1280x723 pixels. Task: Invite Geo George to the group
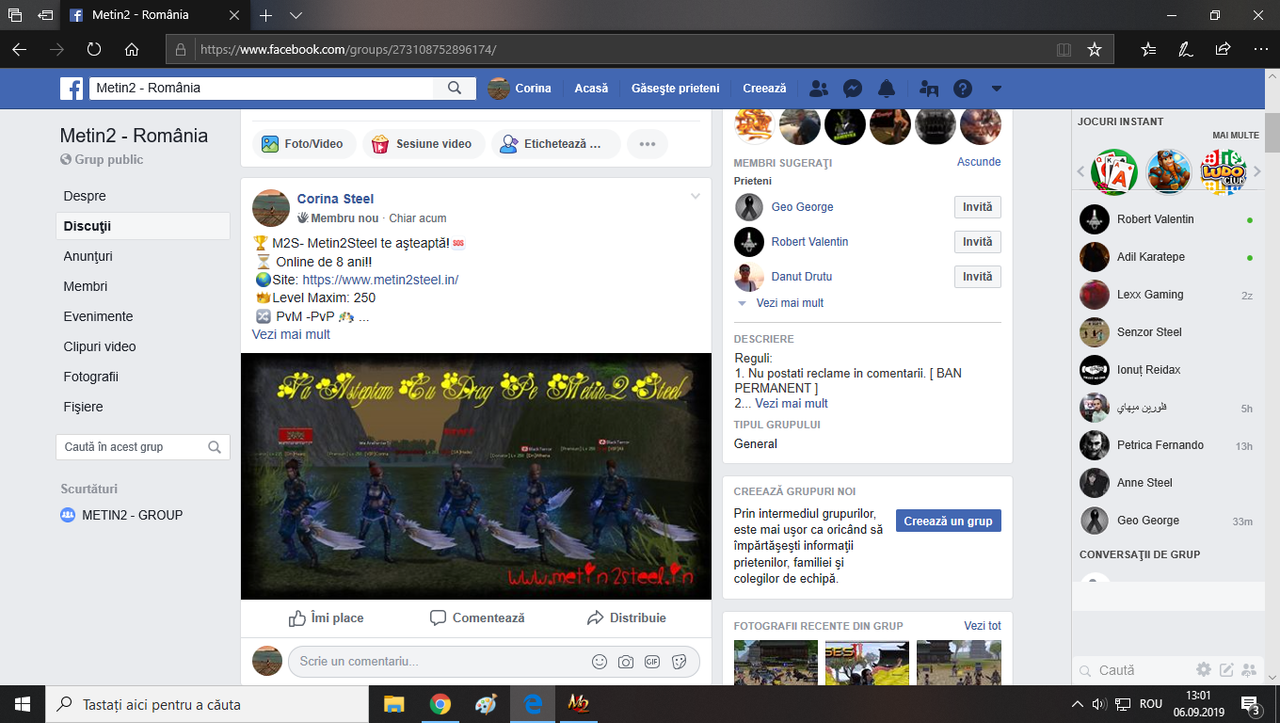click(x=977, y=207)
